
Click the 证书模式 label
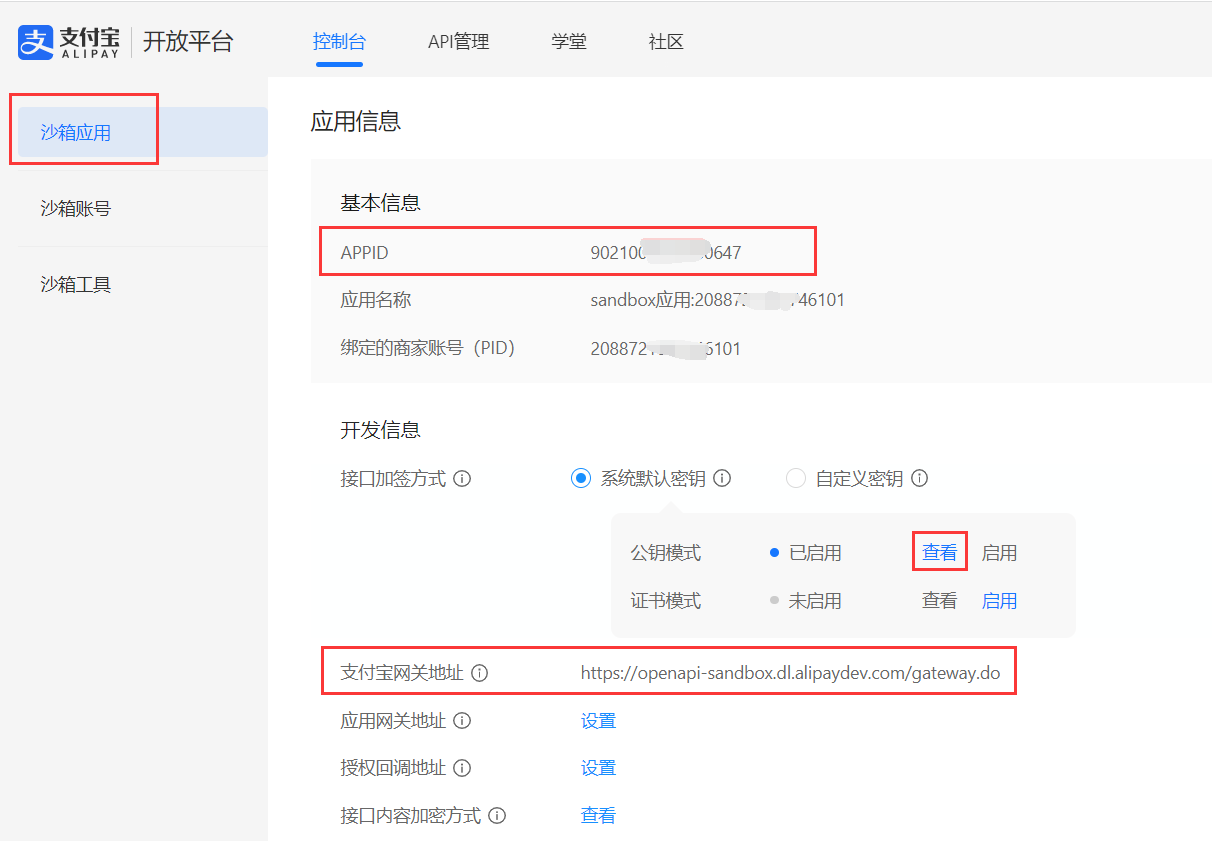point(666,601)
